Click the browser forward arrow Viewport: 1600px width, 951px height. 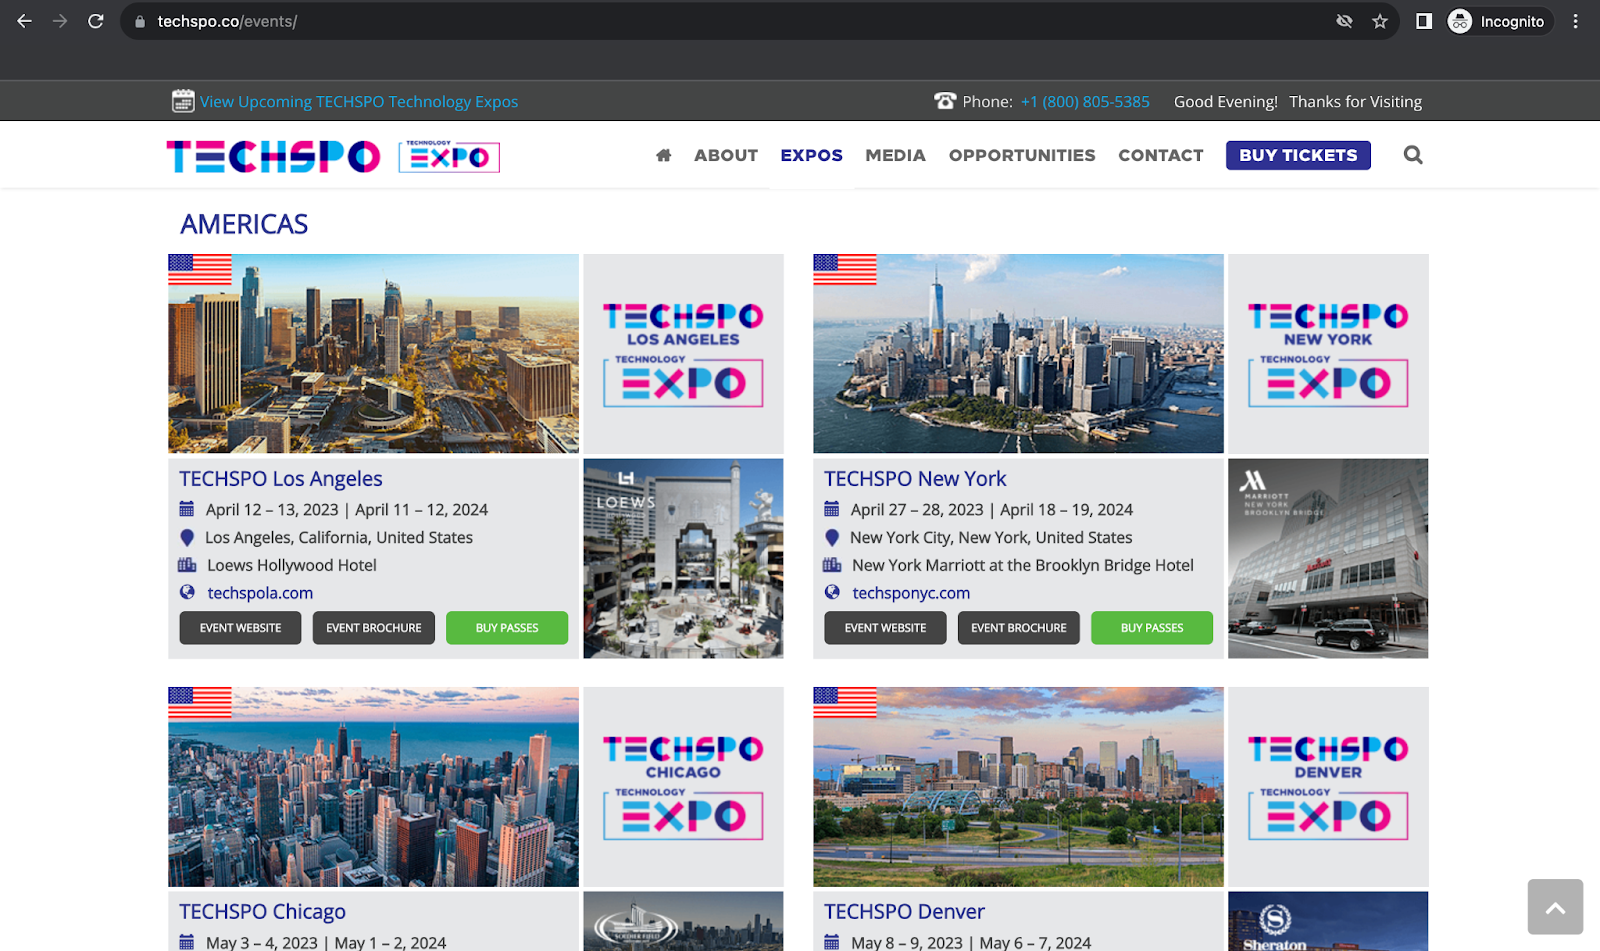[x=60, y=21]
